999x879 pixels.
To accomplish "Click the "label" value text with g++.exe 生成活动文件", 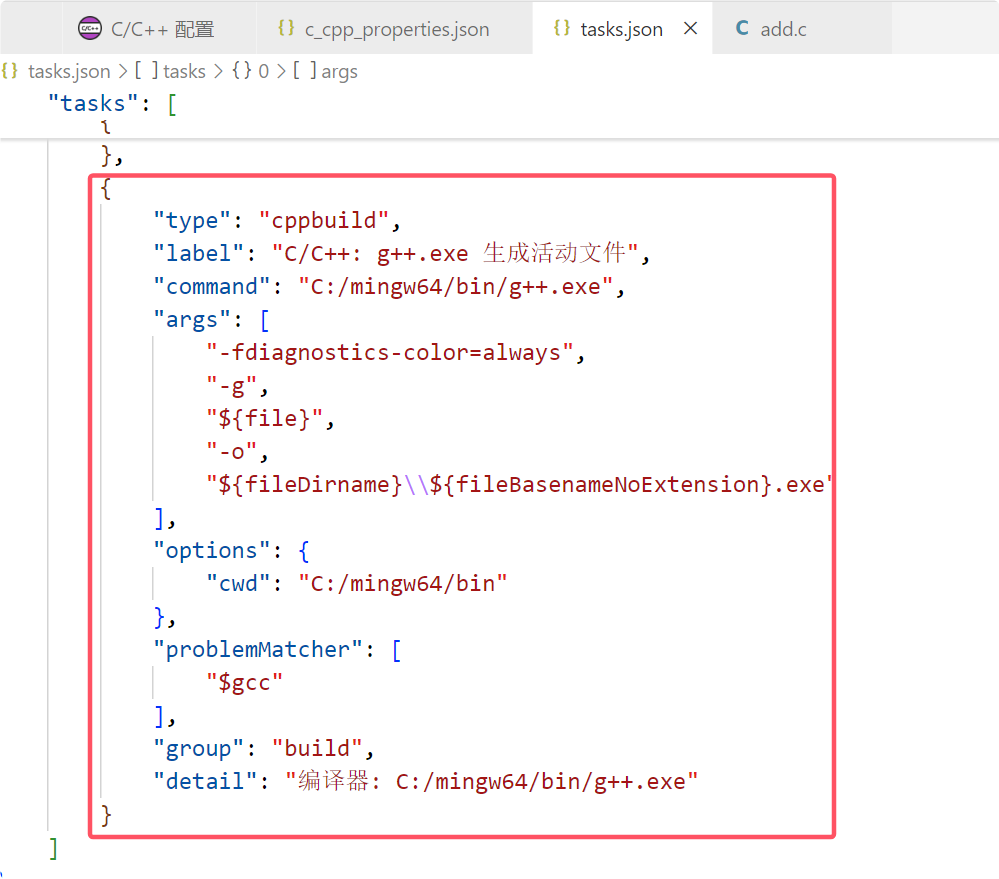I will coord(455,253).
